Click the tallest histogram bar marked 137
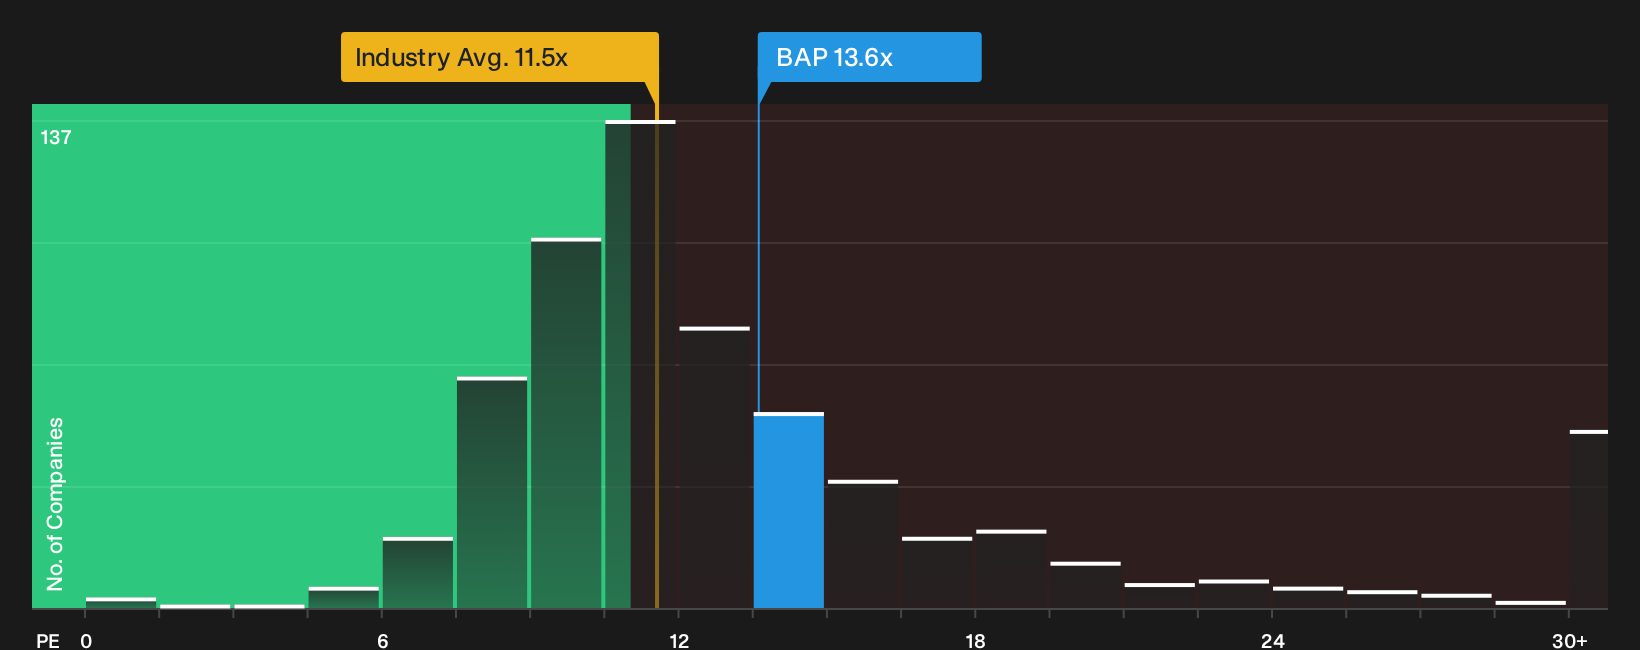The image size is (1640, 650). click(640, 365)
